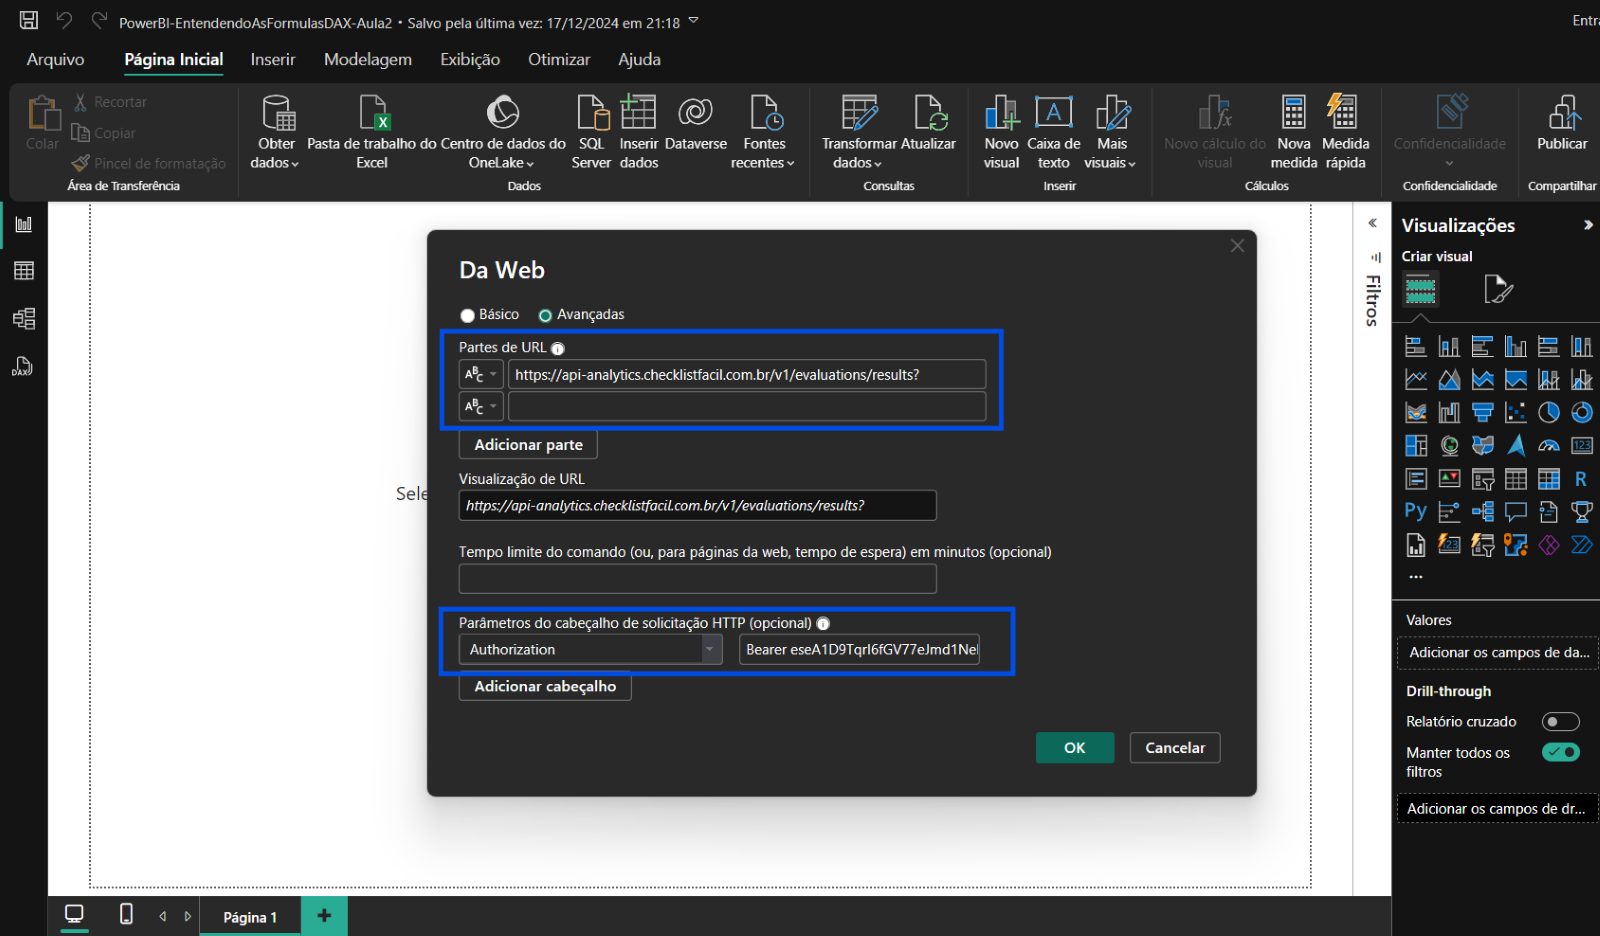Select the scatter chart visual
This screenshot has height=936, width=1600.
(x=1516, y=413)
